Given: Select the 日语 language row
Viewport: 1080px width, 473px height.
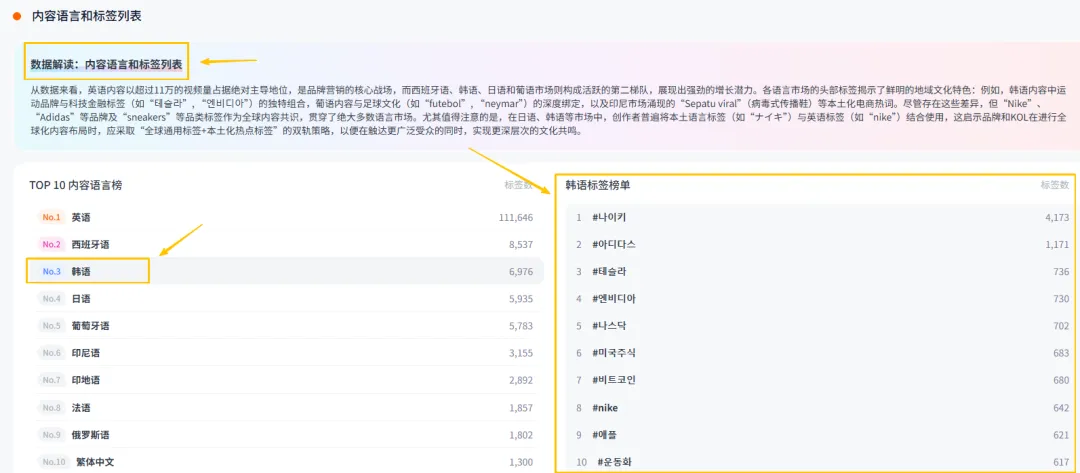Looking at the screenshot, I should (286, 299).
